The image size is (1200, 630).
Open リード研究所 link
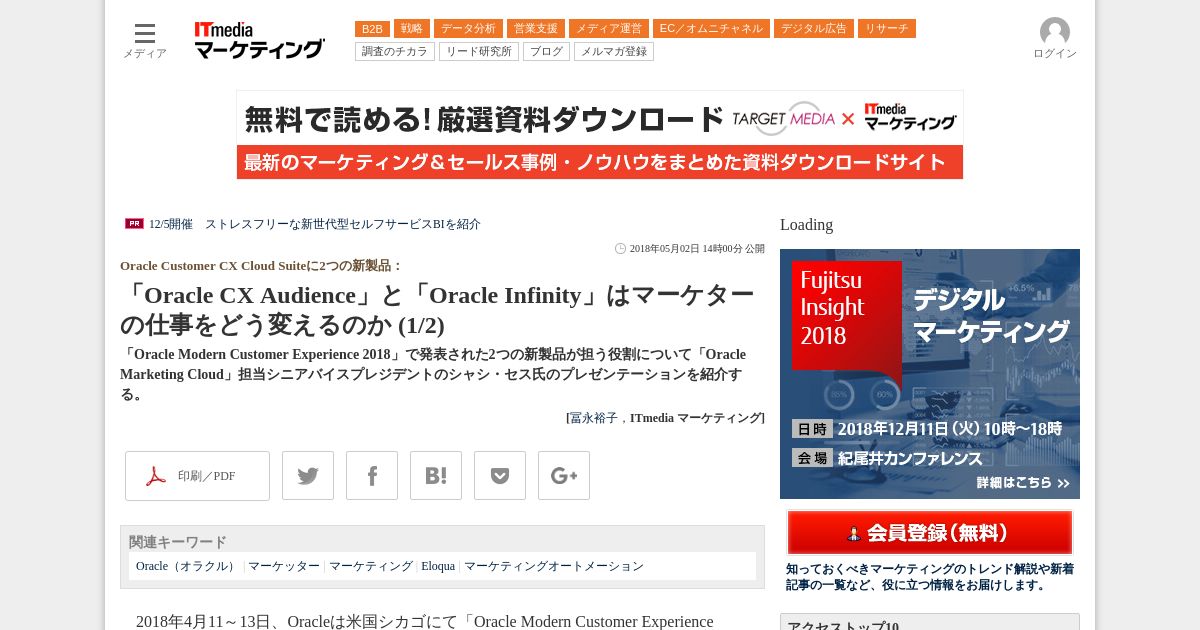pyautogui.click(x=479, y=51)
